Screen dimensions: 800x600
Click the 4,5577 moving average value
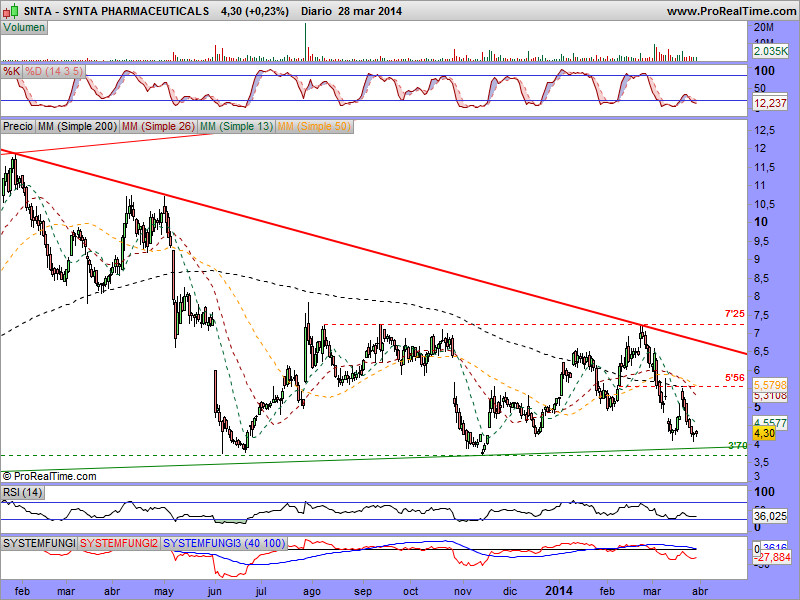770,423
